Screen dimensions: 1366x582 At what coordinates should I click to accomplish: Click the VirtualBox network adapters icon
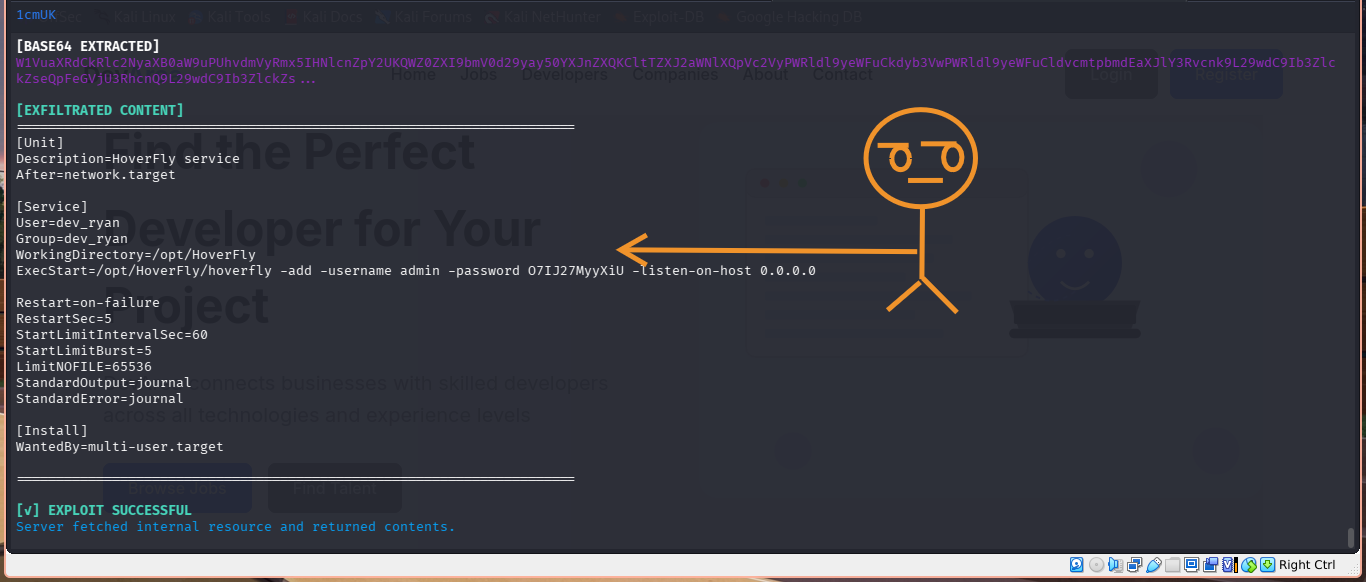point(1135,565)
